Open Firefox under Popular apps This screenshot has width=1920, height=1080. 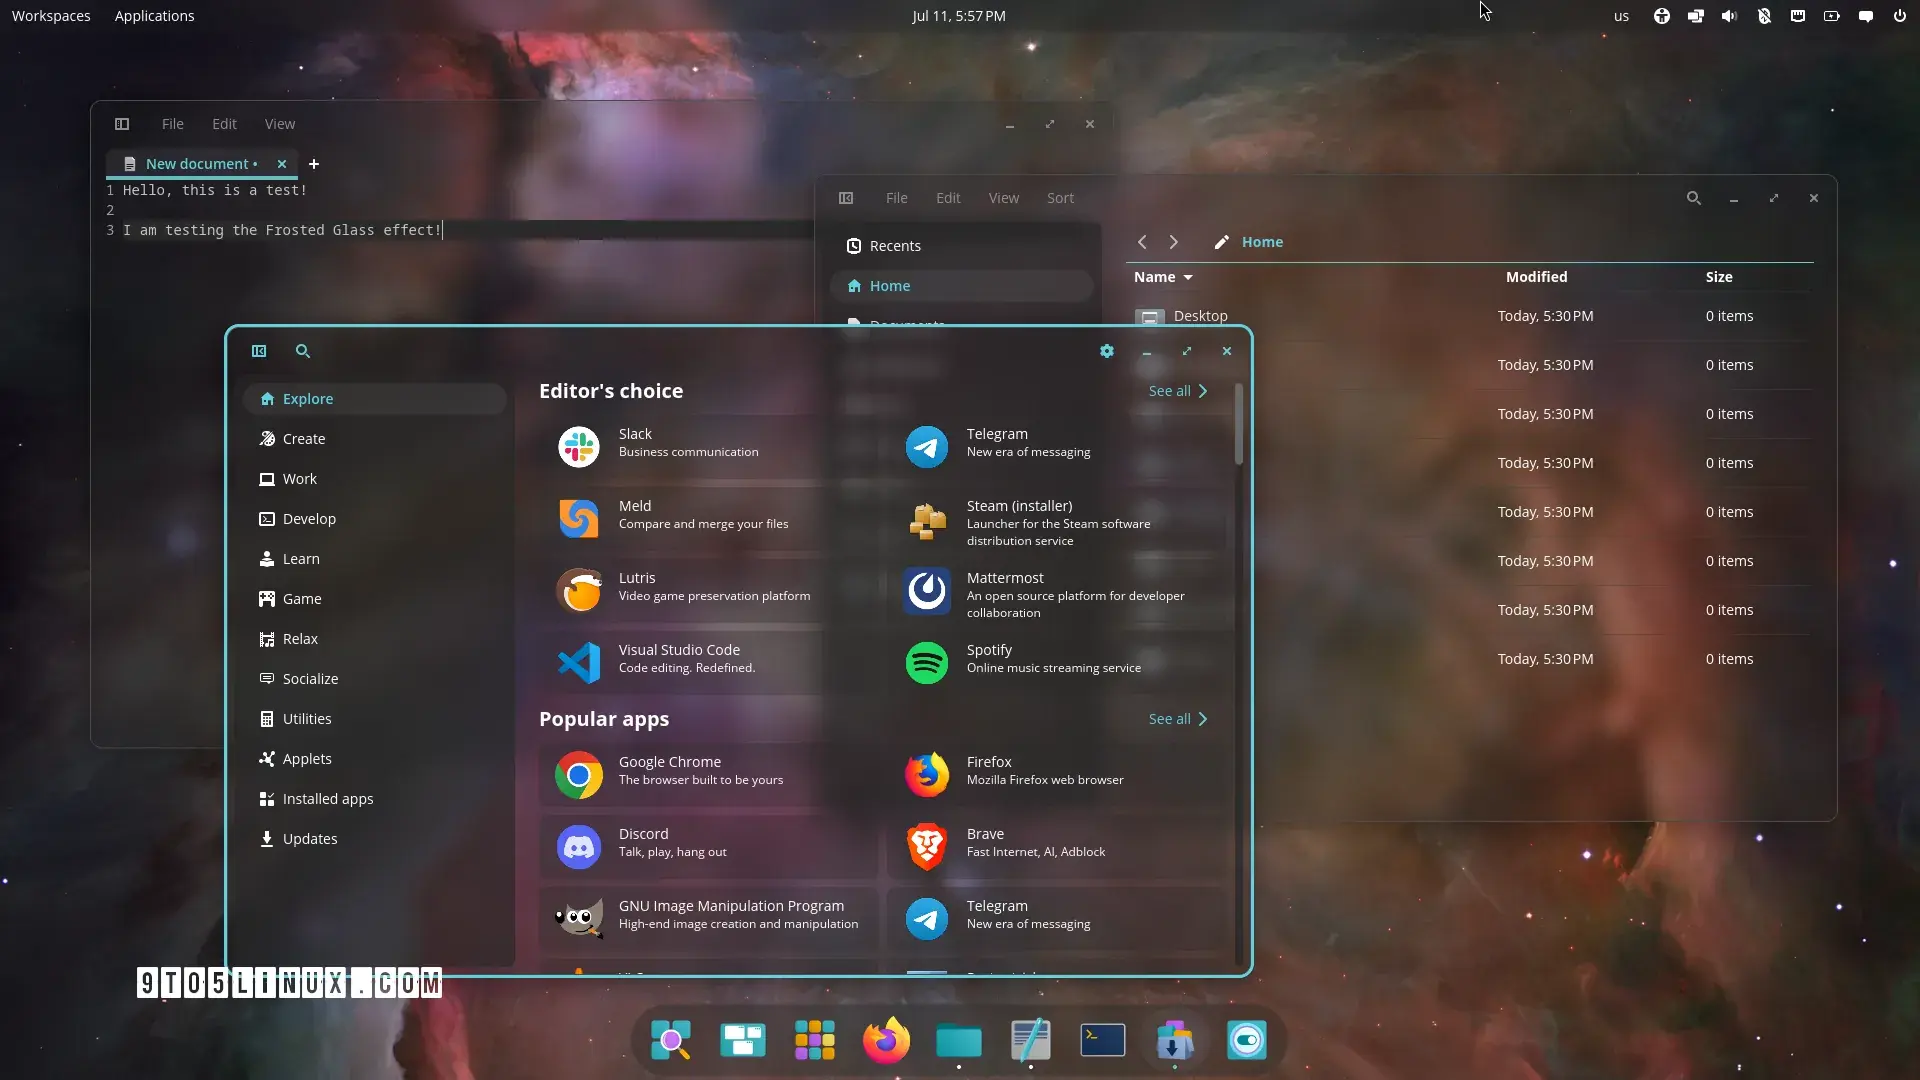1056,774
